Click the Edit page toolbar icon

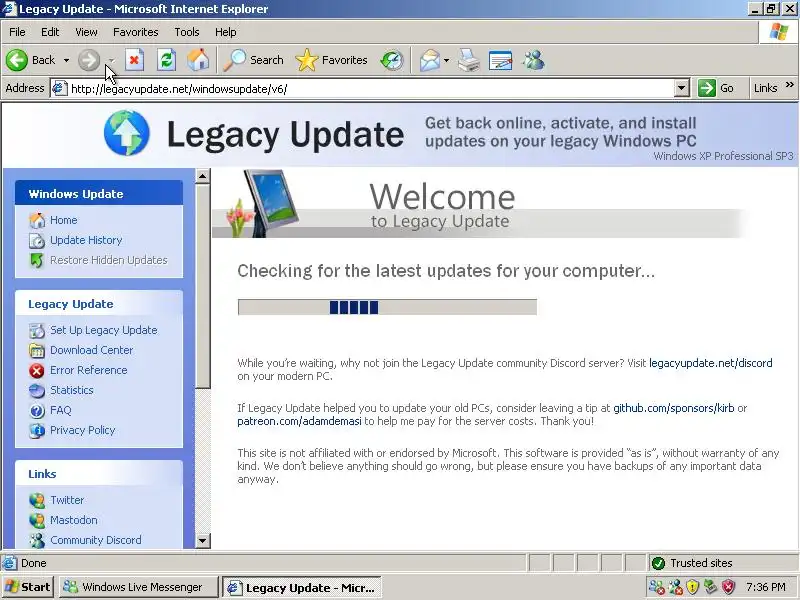coord(500,60)
